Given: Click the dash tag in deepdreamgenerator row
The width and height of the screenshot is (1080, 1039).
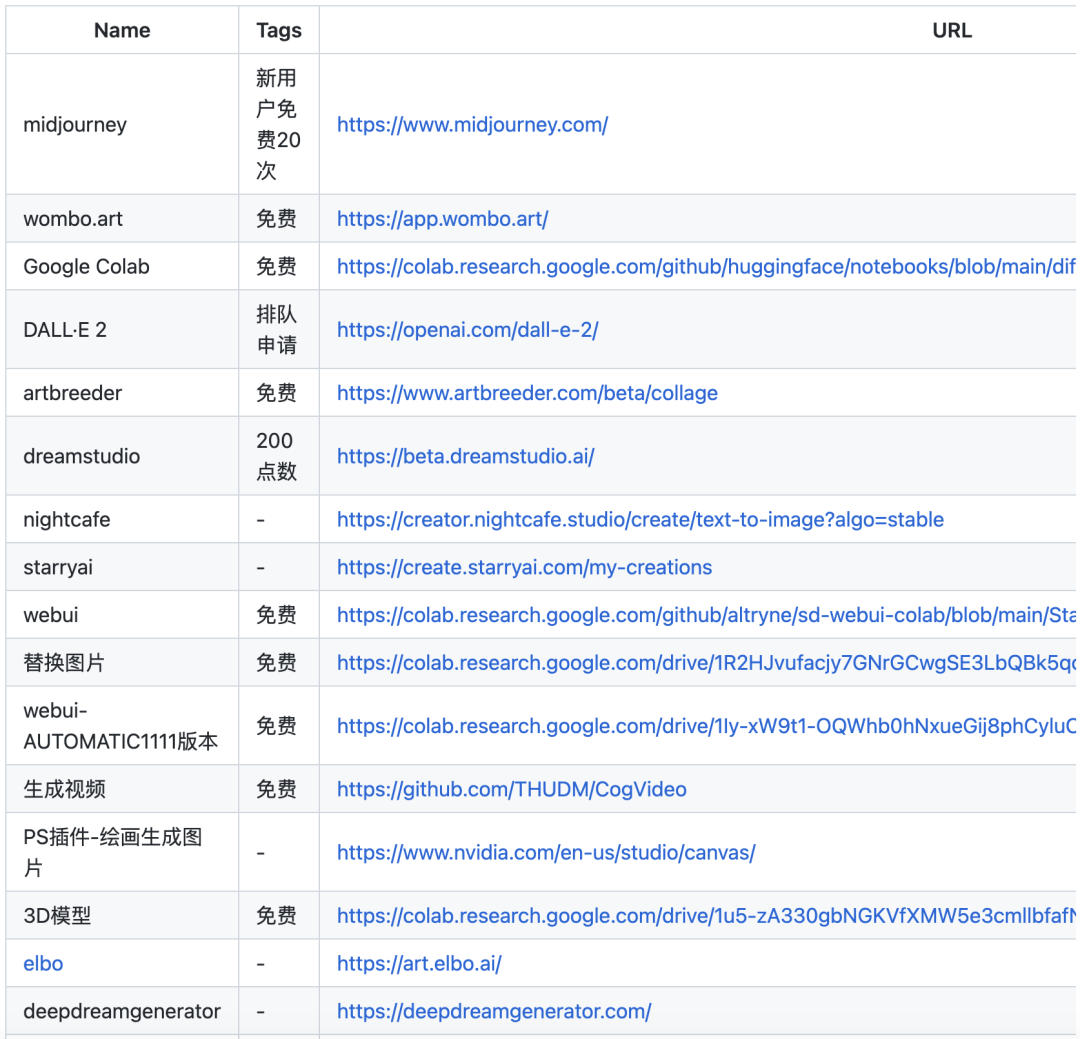Looking at the screenshot, I should click(x=260, y=1011).
